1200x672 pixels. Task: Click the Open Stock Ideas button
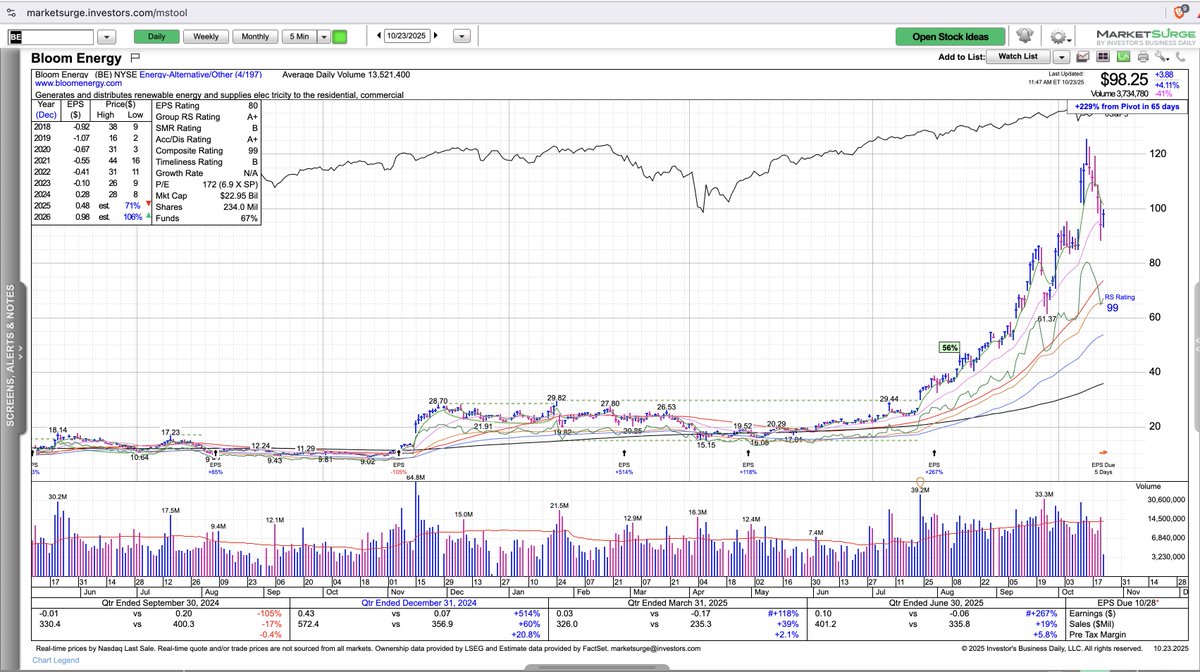948,35
